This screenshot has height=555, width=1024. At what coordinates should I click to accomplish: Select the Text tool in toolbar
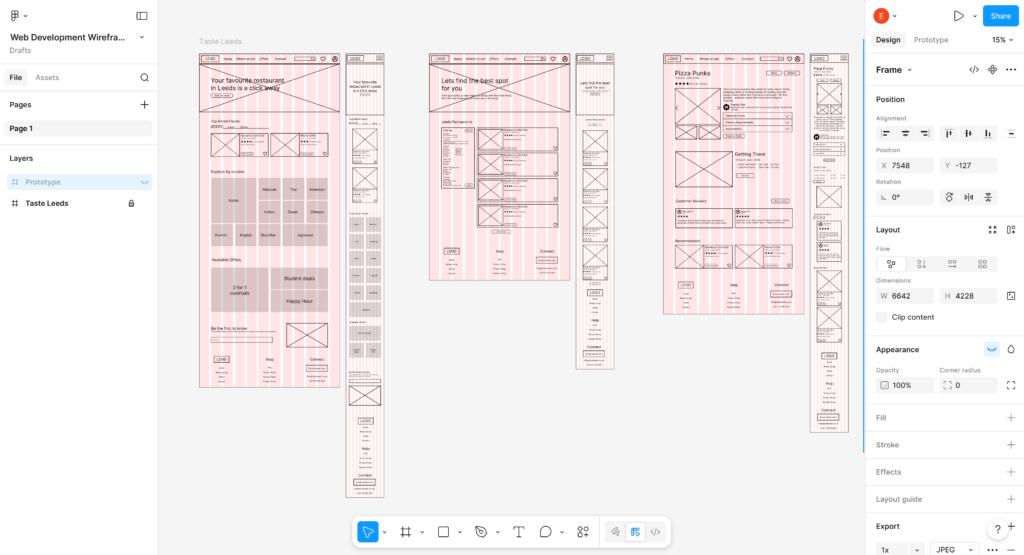tap(518, 532)
